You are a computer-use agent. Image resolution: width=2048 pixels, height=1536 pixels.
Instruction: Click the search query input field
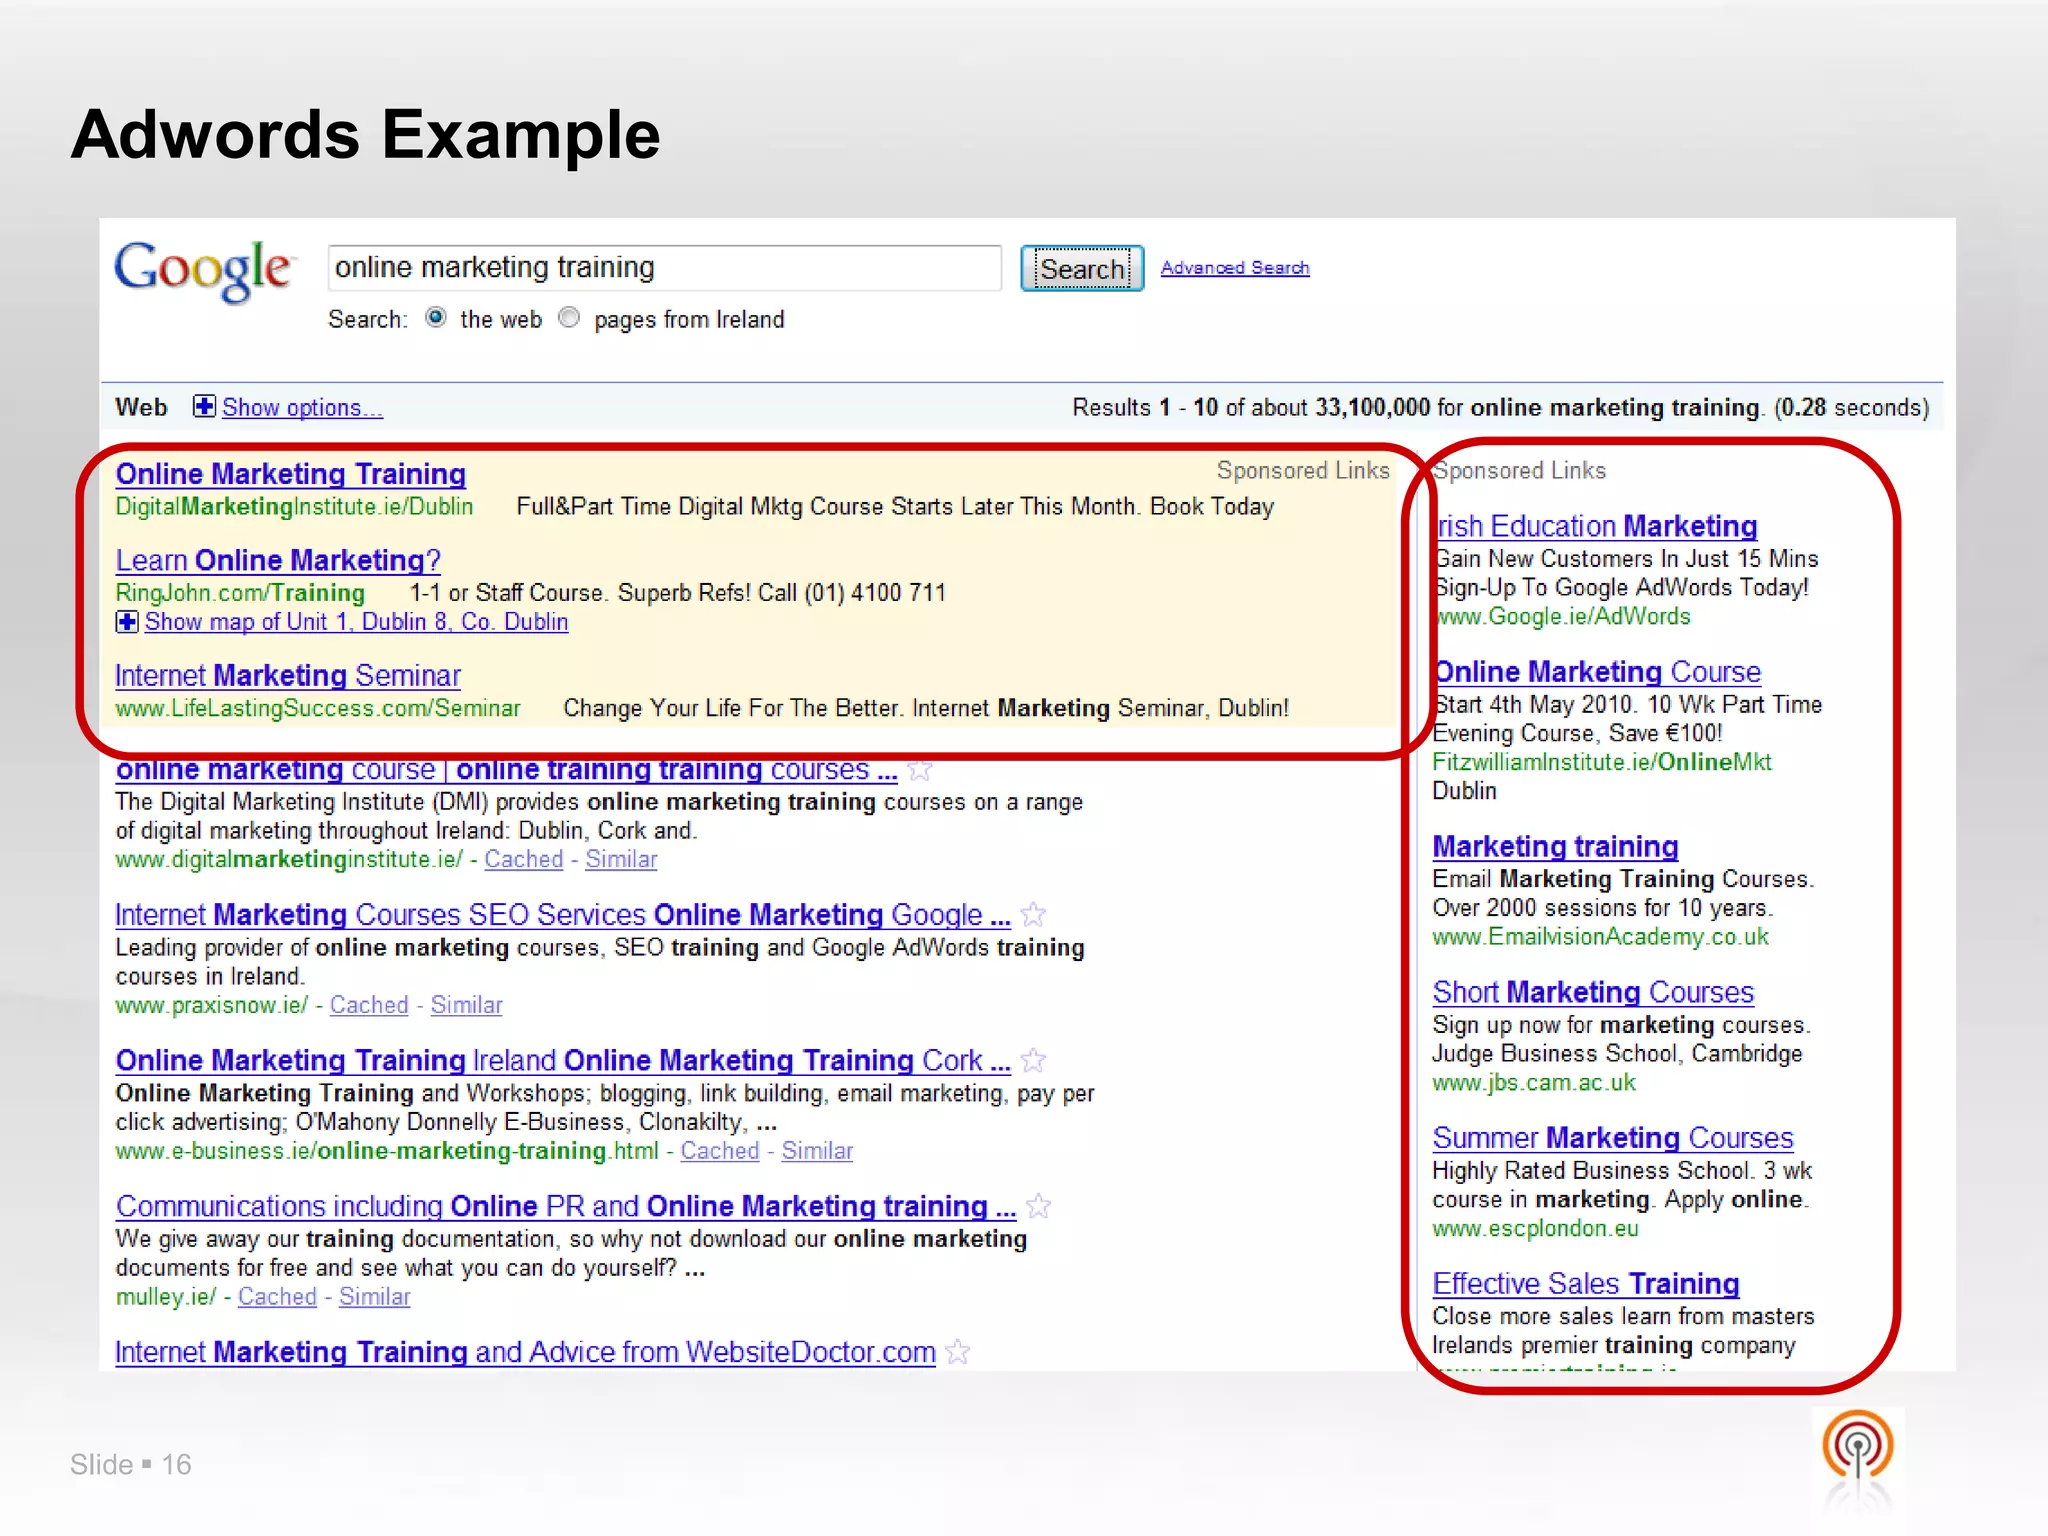664,268
